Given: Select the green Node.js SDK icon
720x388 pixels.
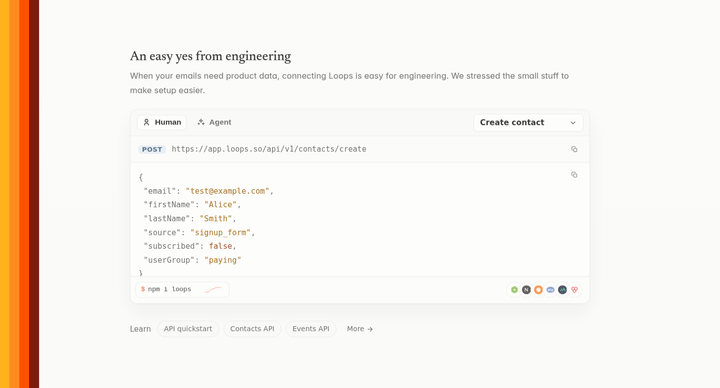Looking at the screenshot, I should pyautogui.click(x=514, y=290).
